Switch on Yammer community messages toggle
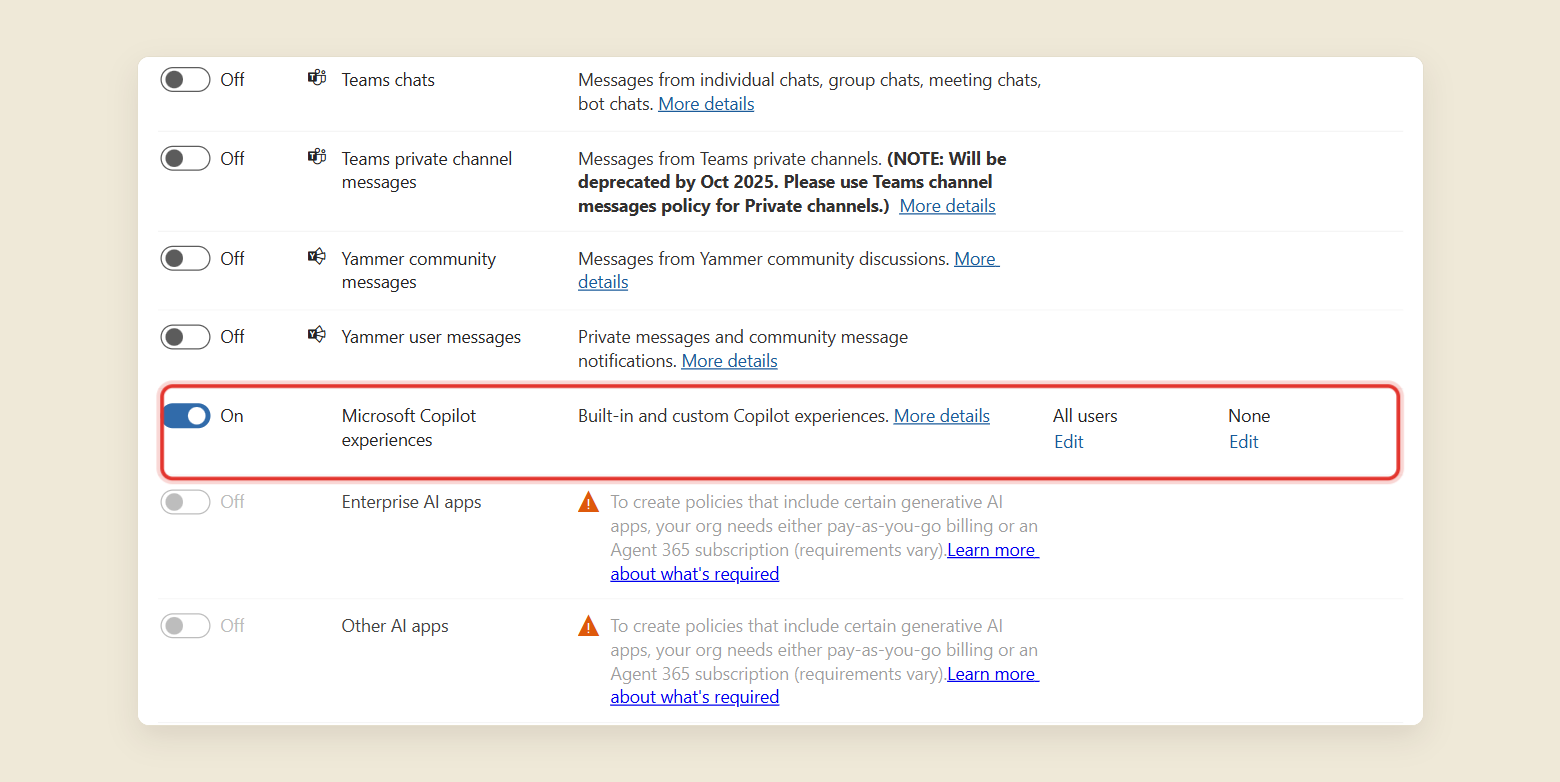The width and height of the screenshot is (1560, 782). click(x=186, y=258)
